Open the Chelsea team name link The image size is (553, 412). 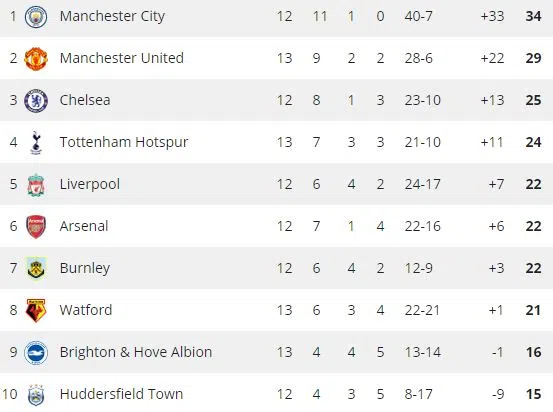(85, 100)
